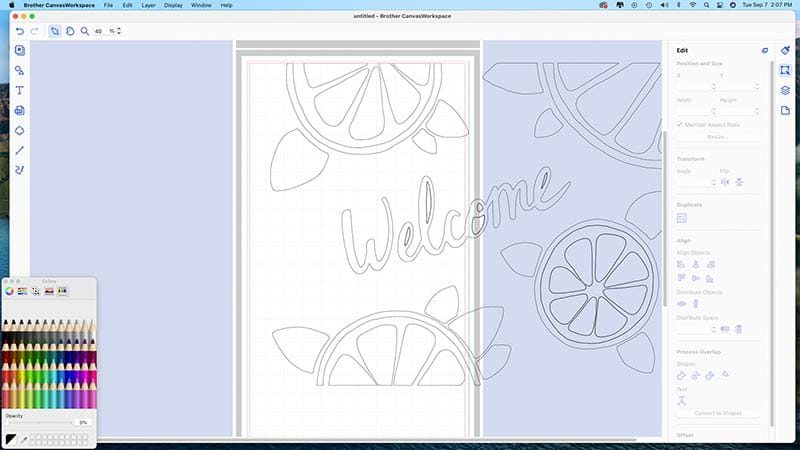This screenshot has height=450, width=800.
Task: Open the Layer menu
Action: [148, 6]
